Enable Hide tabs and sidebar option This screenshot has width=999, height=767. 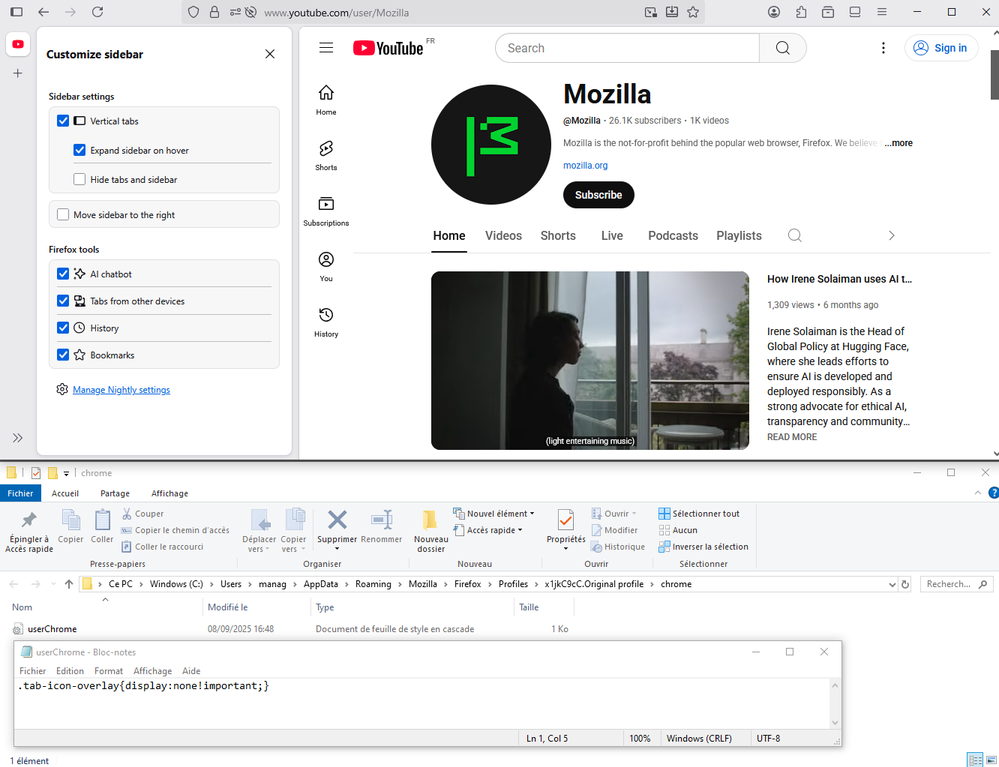pos(80,180)
